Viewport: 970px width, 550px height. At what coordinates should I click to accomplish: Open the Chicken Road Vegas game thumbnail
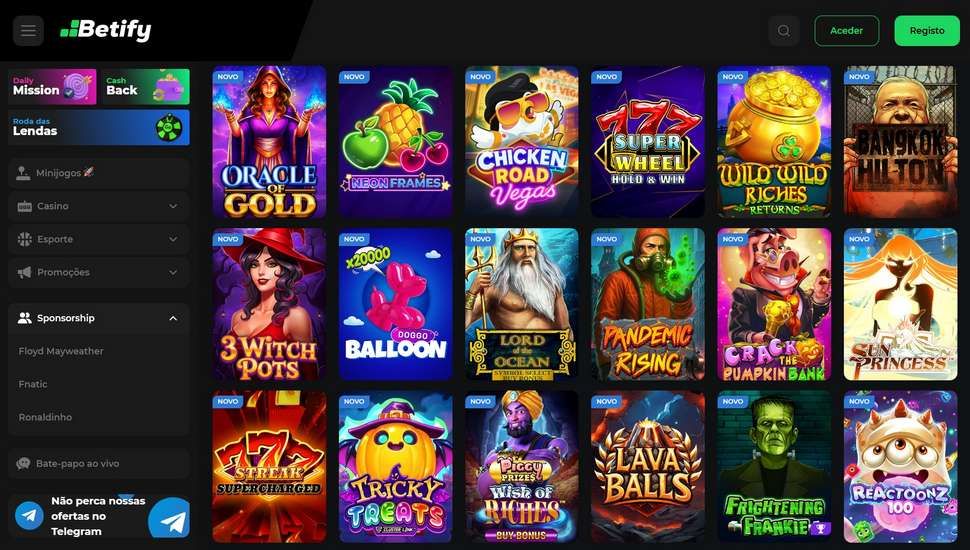[x=521, y=142]
